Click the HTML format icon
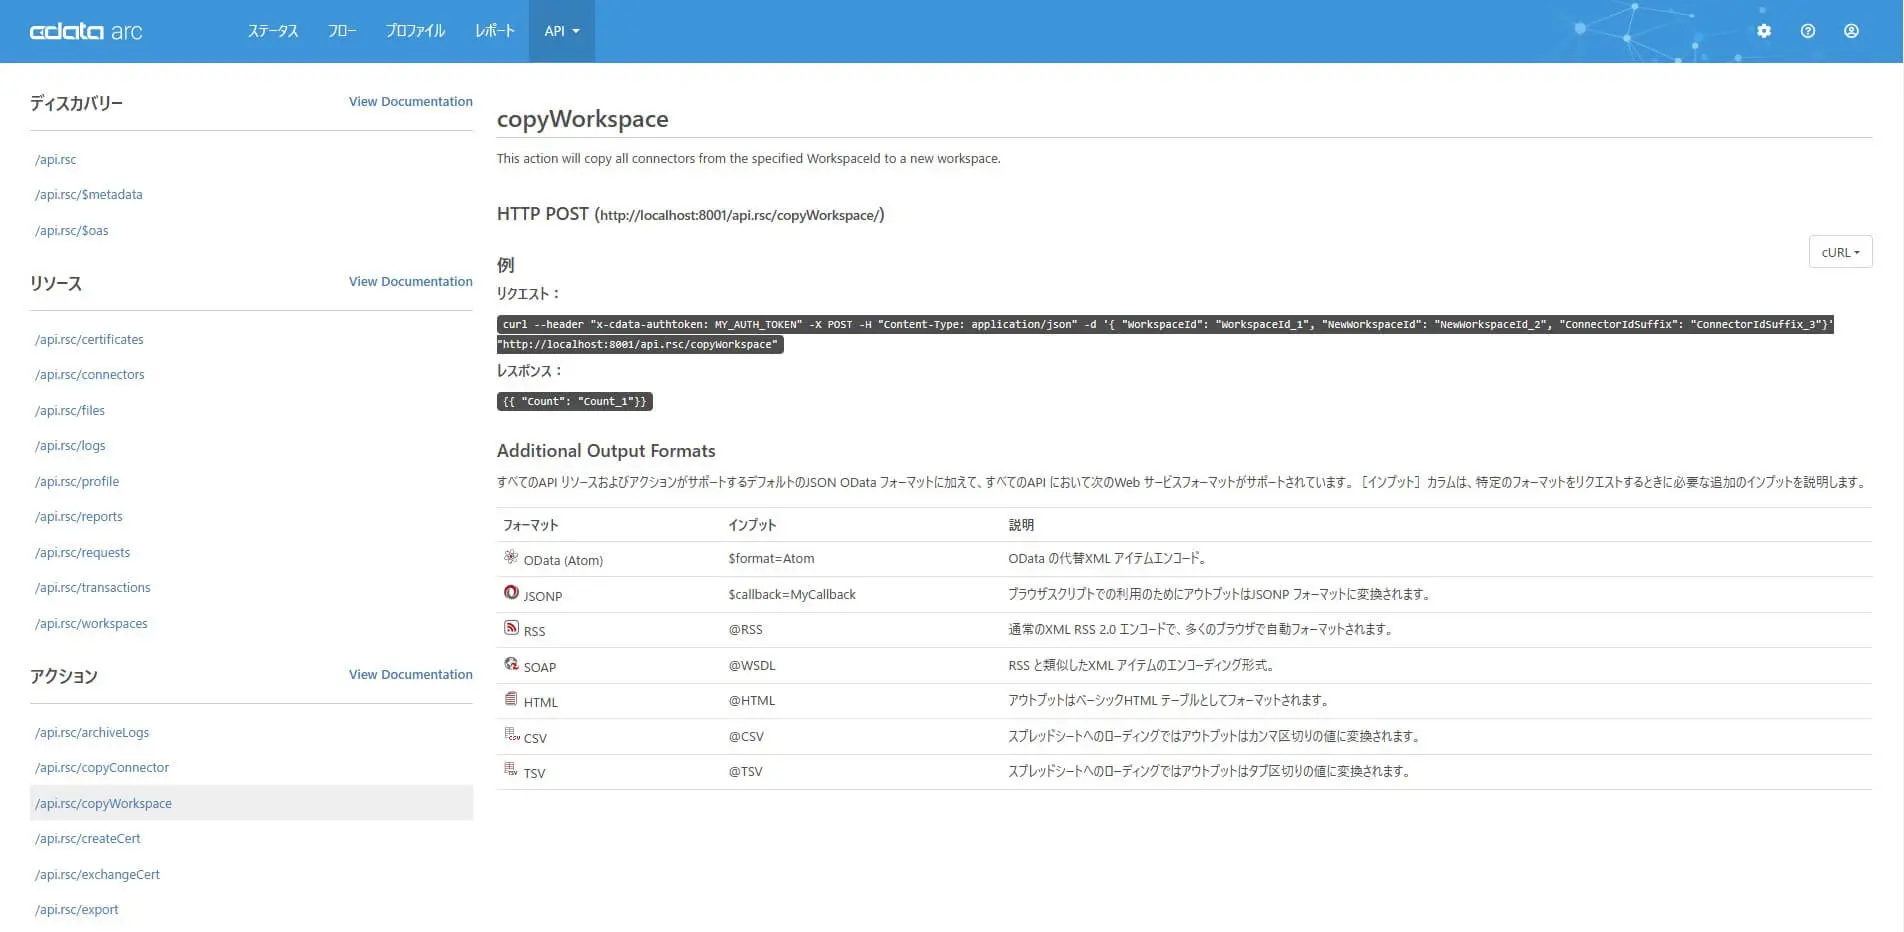The width and height of the screenshot is (1904, 932). tap(511, 699)
